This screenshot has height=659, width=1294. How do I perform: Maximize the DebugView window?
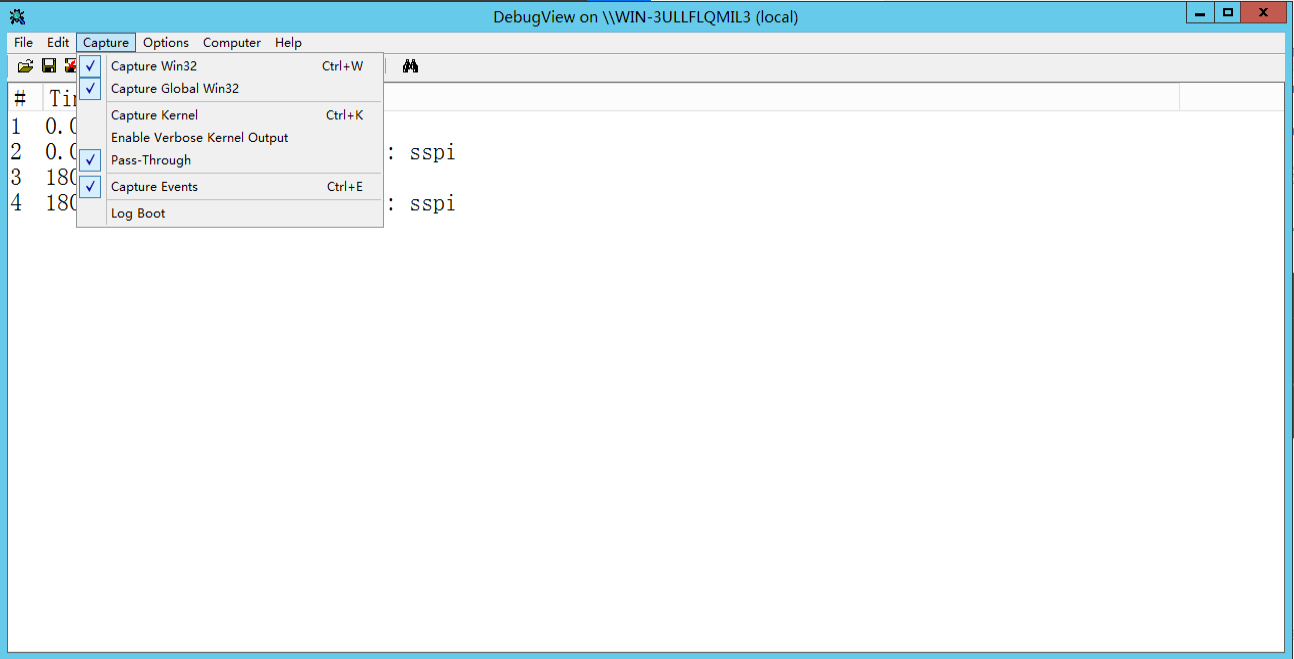point(1228,13)
